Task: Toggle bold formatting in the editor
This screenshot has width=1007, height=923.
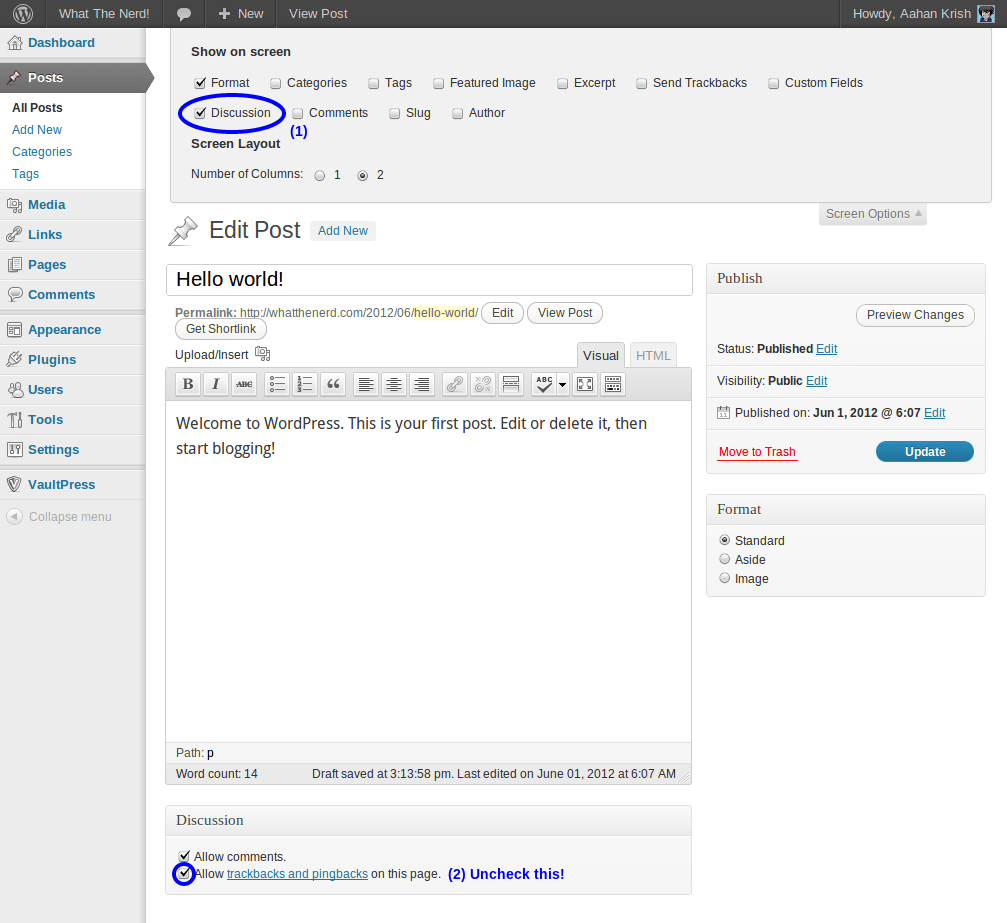Action: click(x=187, y=384)
